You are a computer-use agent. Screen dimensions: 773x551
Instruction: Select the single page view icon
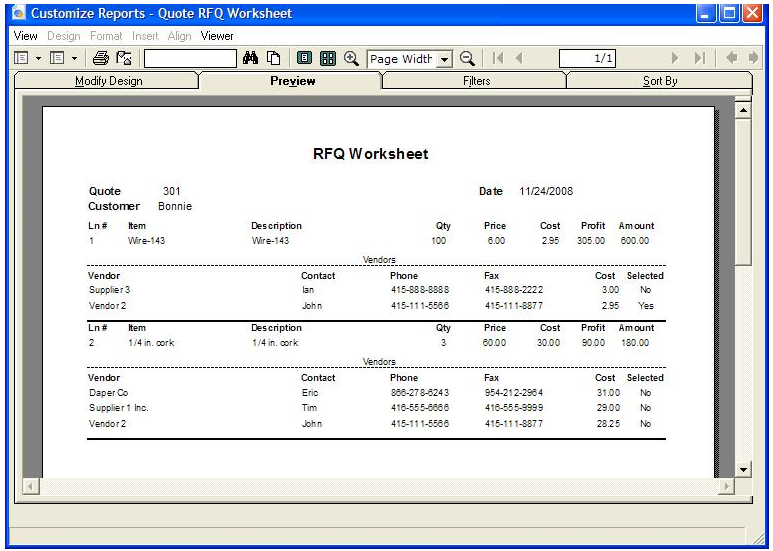306,60
